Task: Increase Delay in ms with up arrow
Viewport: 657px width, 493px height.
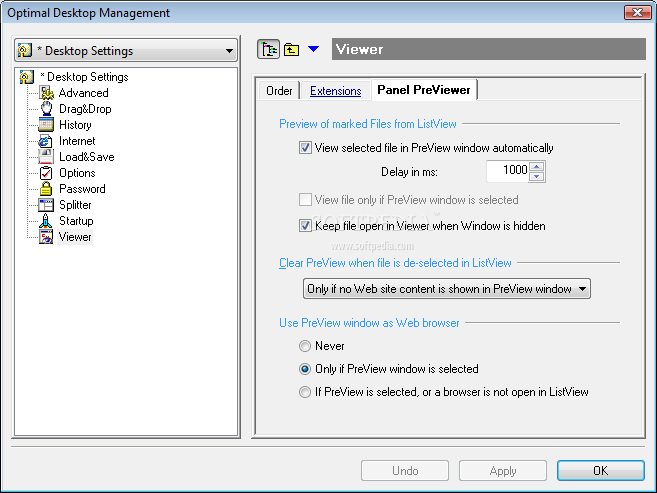Action: coord(537,166)
